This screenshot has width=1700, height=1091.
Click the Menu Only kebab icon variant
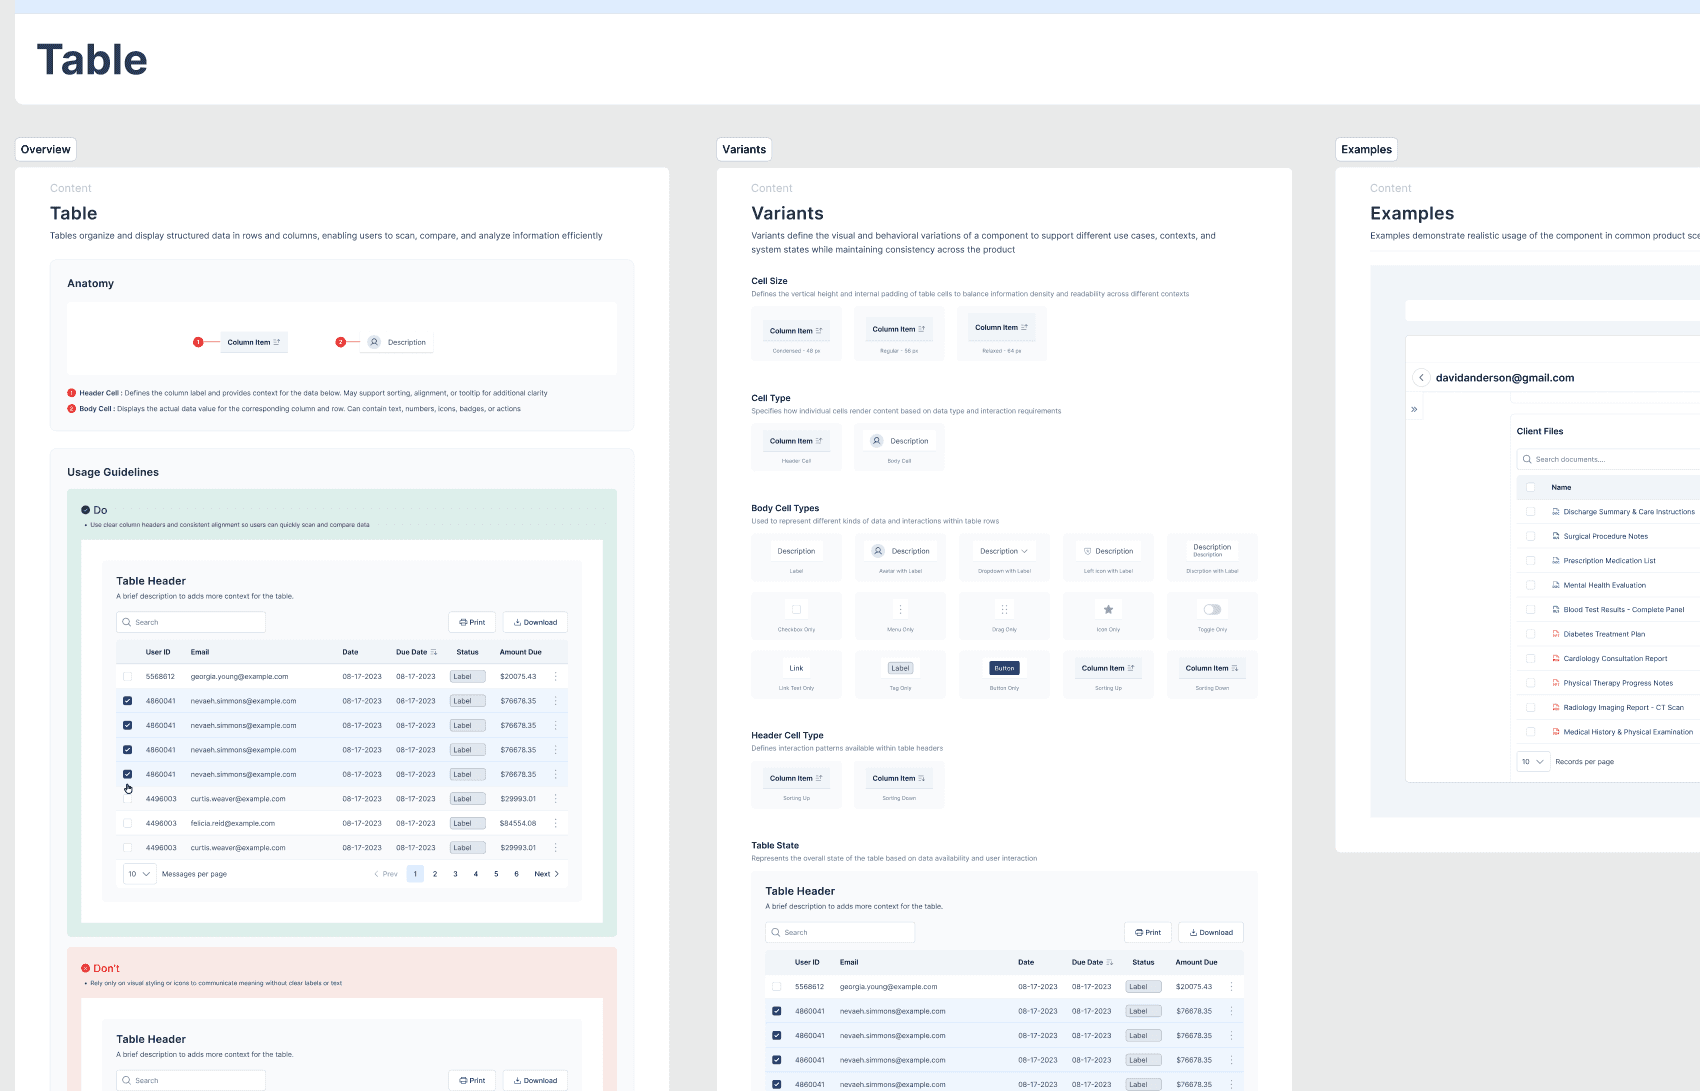click(x=900, y=608)
